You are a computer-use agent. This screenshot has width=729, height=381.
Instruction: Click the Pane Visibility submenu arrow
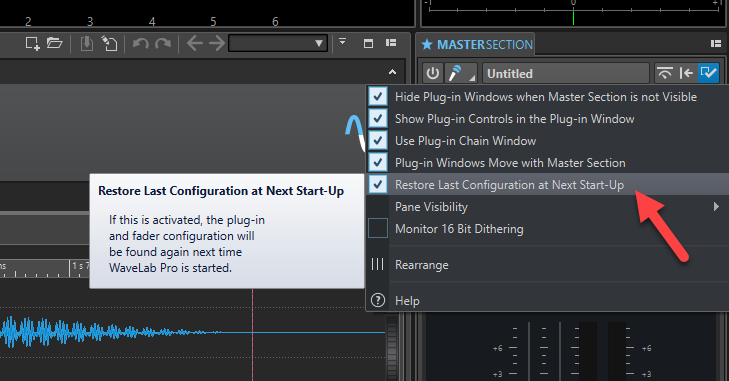716,207
